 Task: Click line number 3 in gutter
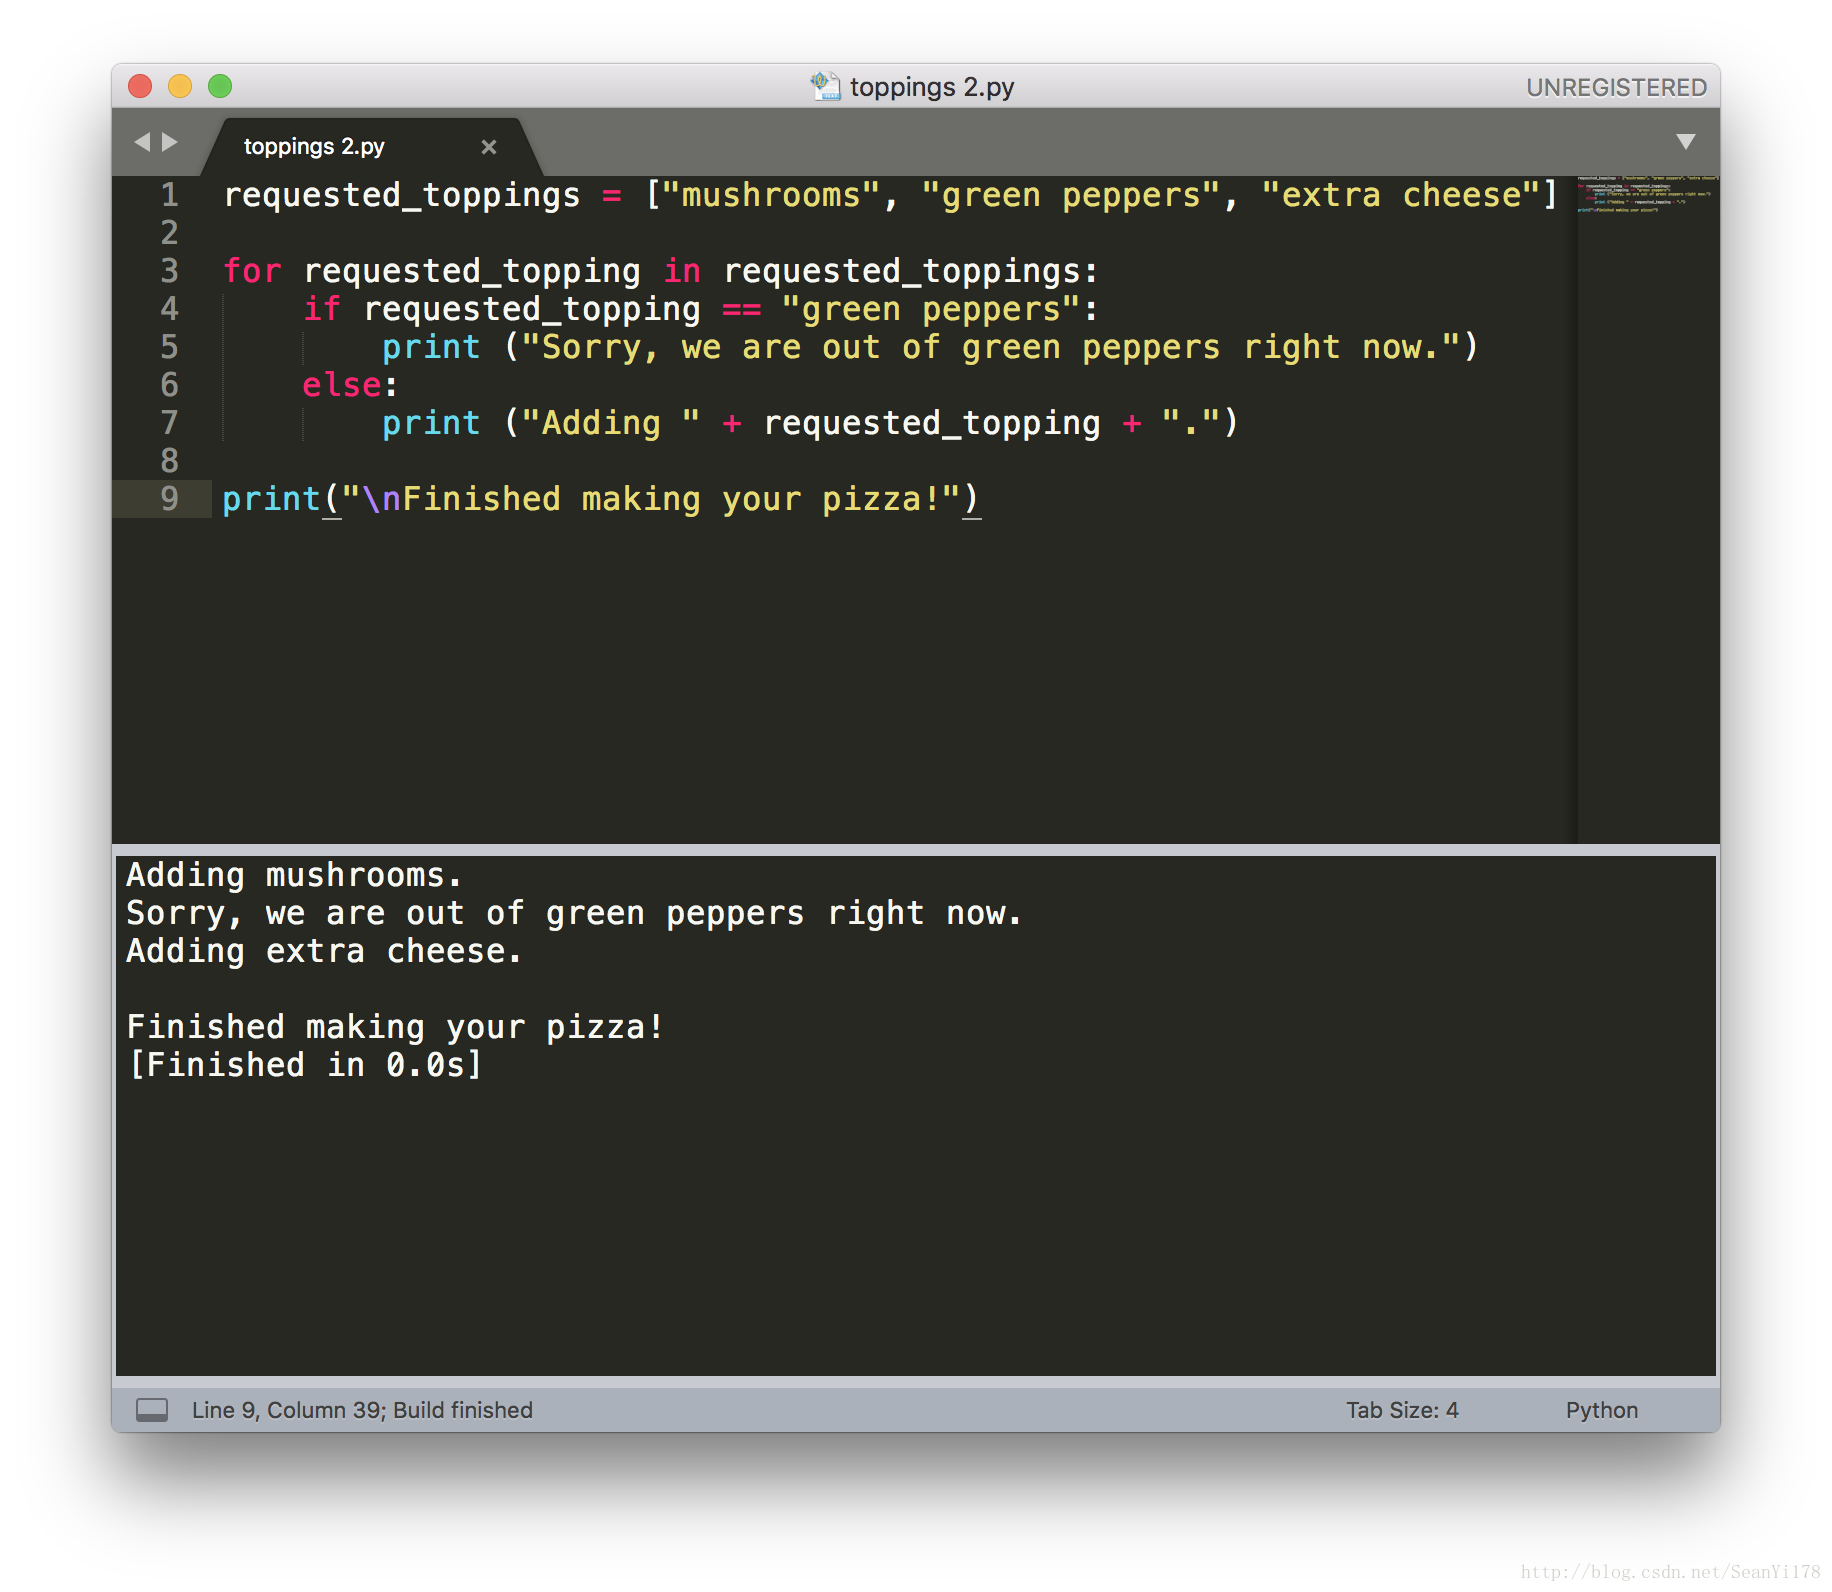tap(170, 271)
